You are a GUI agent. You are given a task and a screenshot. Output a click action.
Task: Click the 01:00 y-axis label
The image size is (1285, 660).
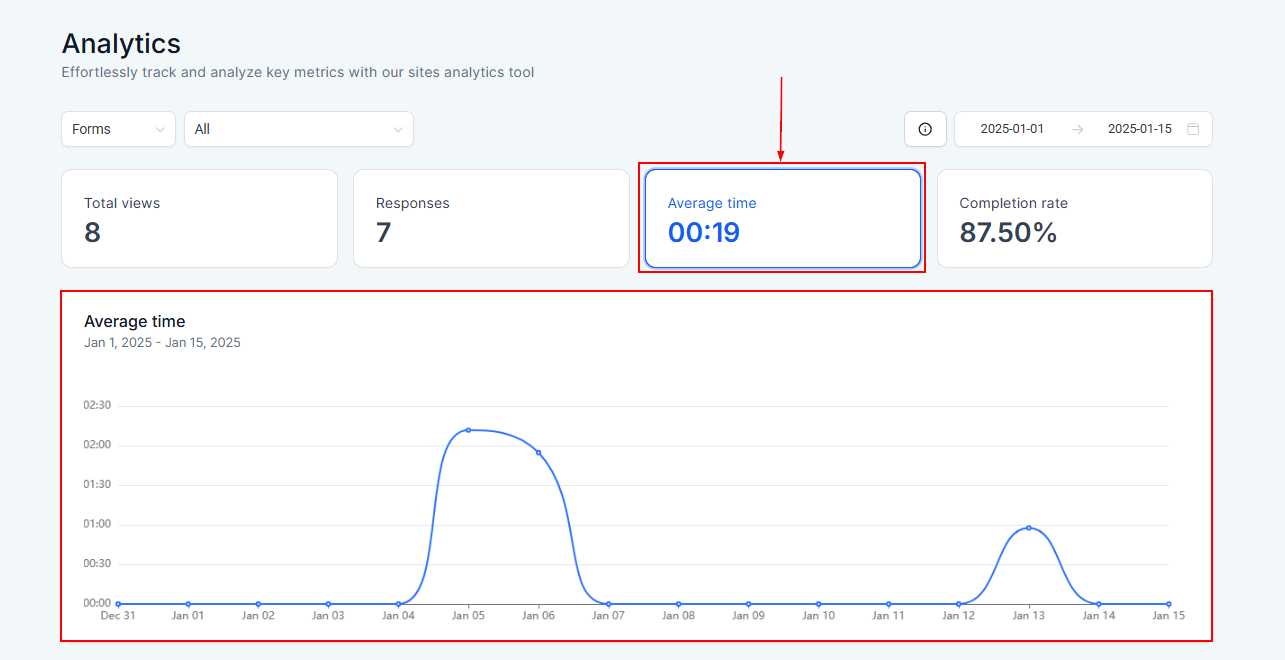tap(97, 524)
